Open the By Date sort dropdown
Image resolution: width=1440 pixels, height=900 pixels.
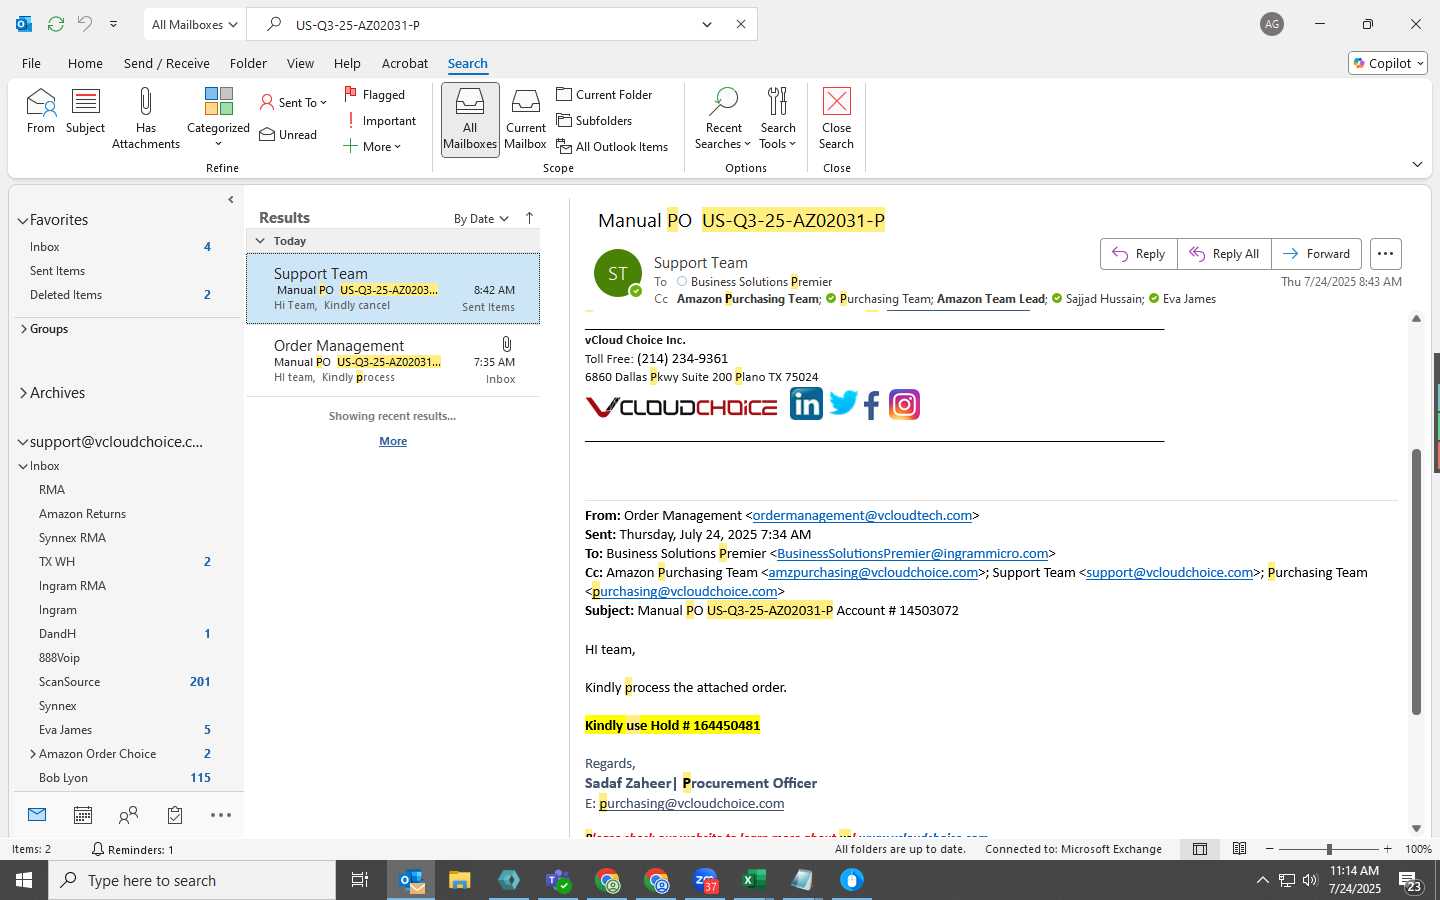coord(481,218)
